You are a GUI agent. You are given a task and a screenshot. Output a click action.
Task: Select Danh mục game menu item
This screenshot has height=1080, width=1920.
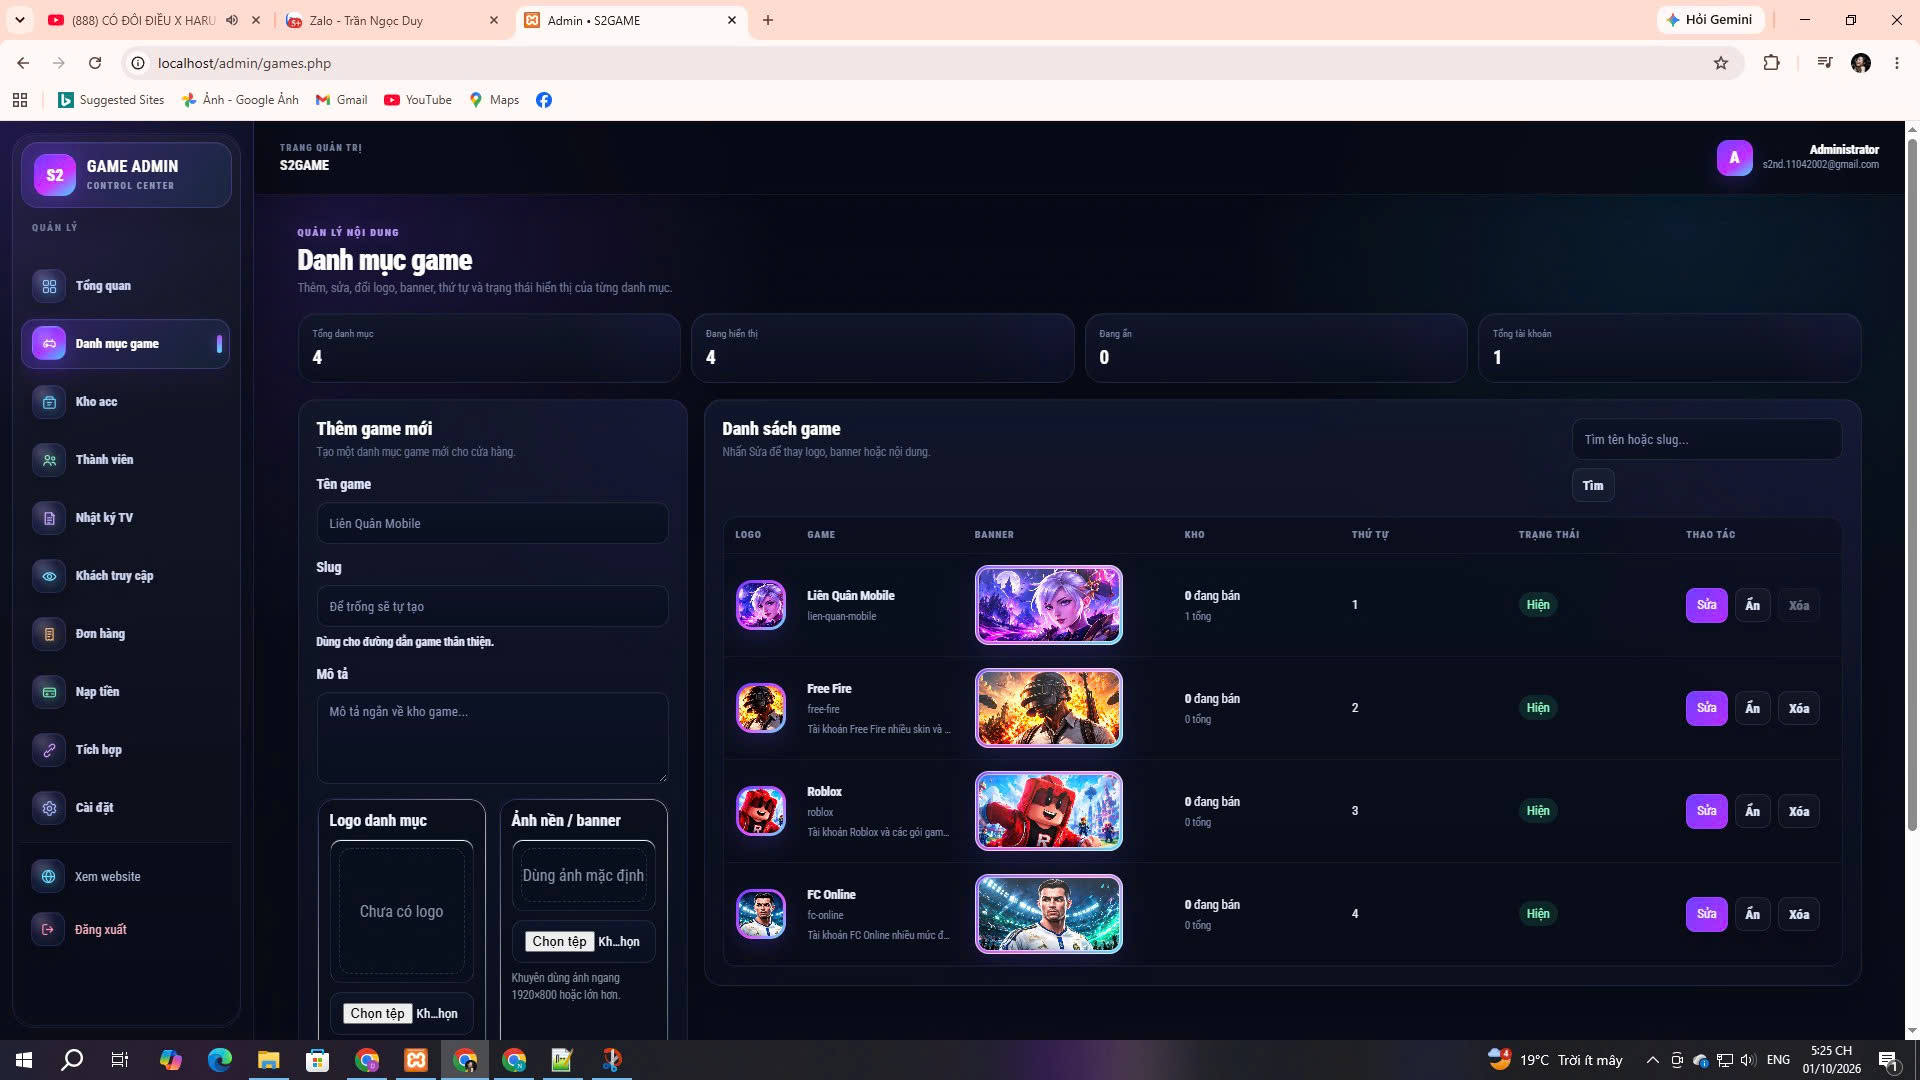click(126, 344)
